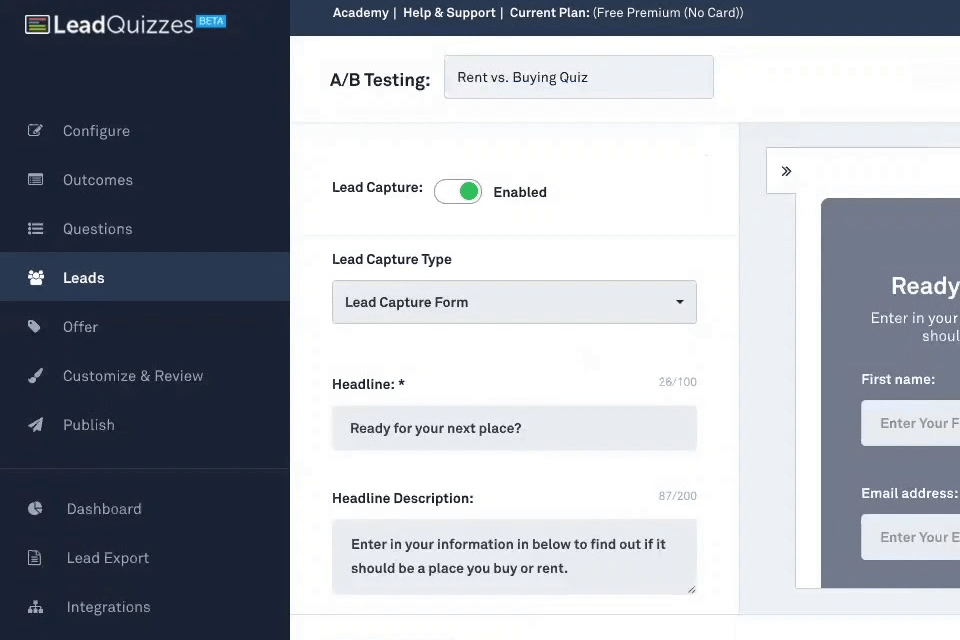Screen dimensions: 960x640
Task: Open the Lead Capture Type dropdown
Action: 514,302
